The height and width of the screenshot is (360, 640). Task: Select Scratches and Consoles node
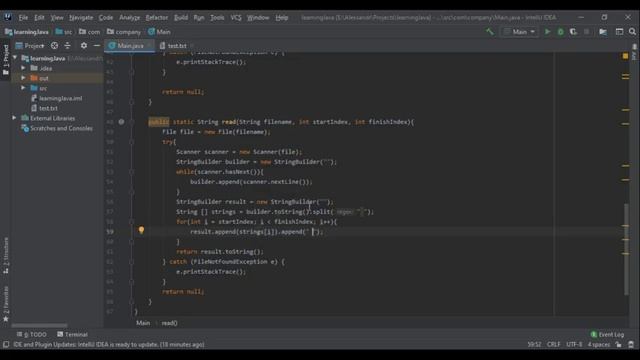click(x=57, y=128)
